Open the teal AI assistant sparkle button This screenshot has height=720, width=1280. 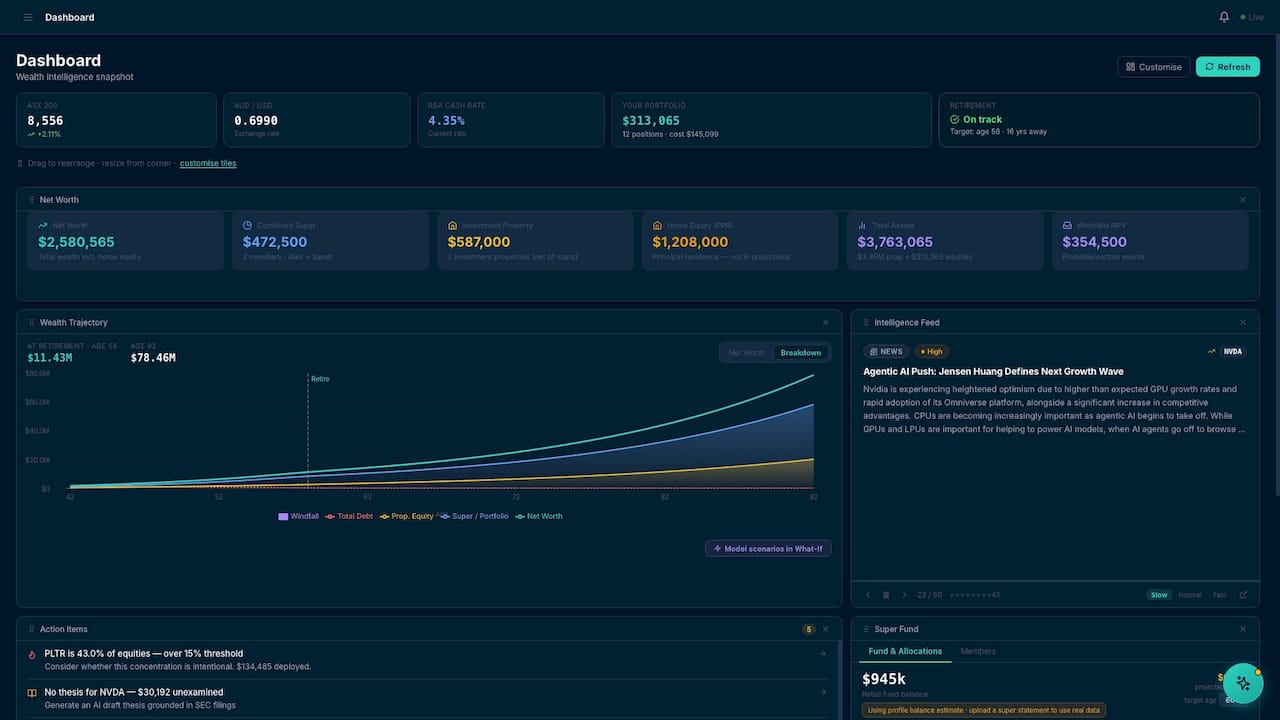click(x=1243, y=683)
